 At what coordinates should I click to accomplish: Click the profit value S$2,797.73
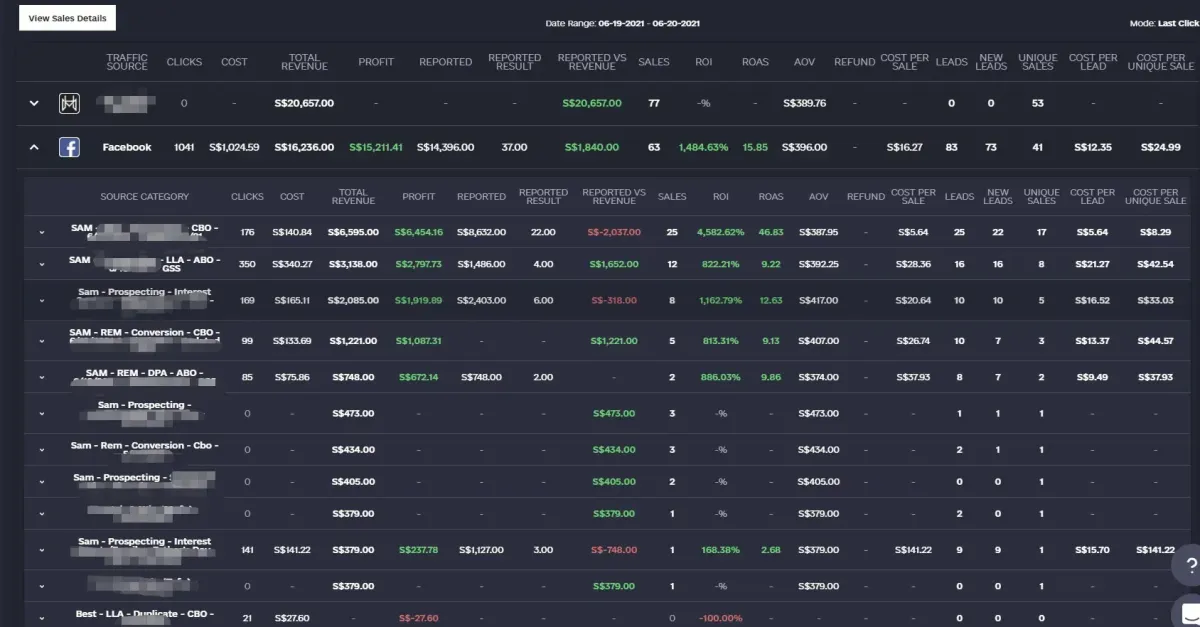click(x=419, y=264)
